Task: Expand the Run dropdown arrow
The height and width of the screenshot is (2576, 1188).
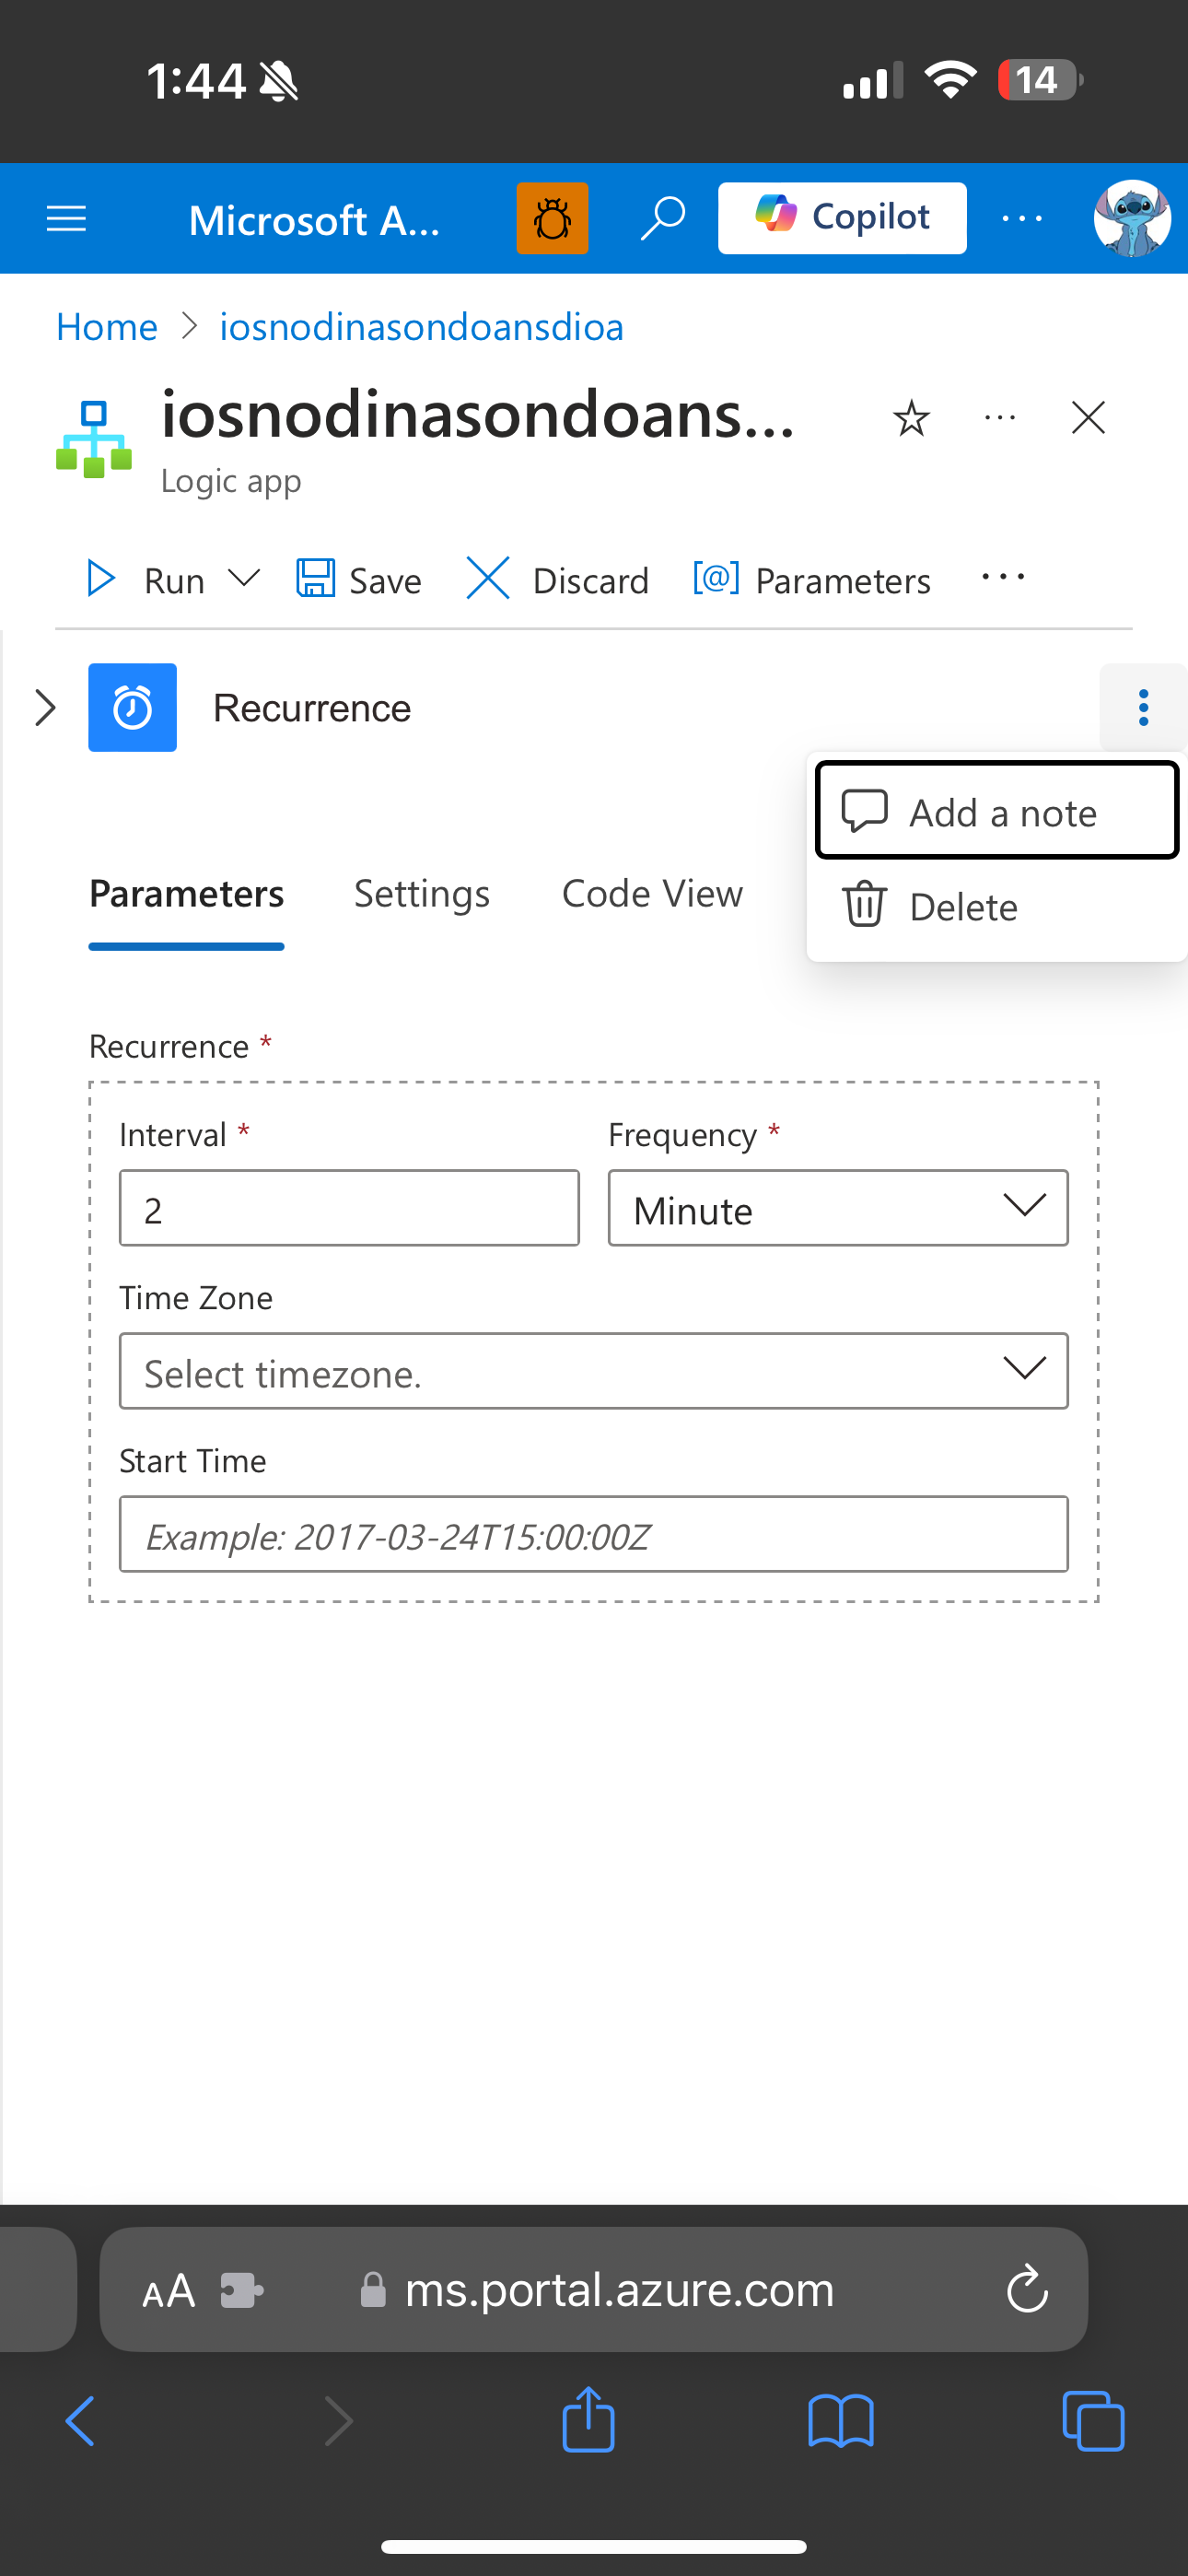Action: [244, 578]
